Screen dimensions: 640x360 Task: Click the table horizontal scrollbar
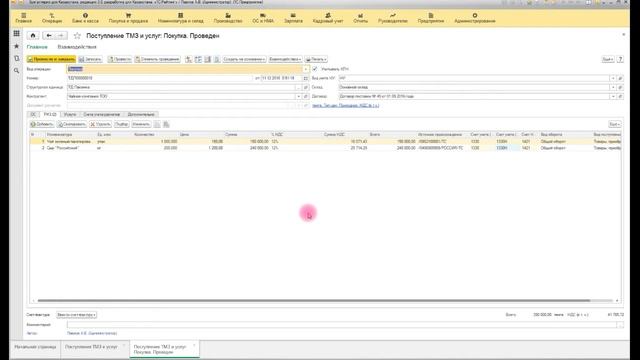[x=313, y=301]
